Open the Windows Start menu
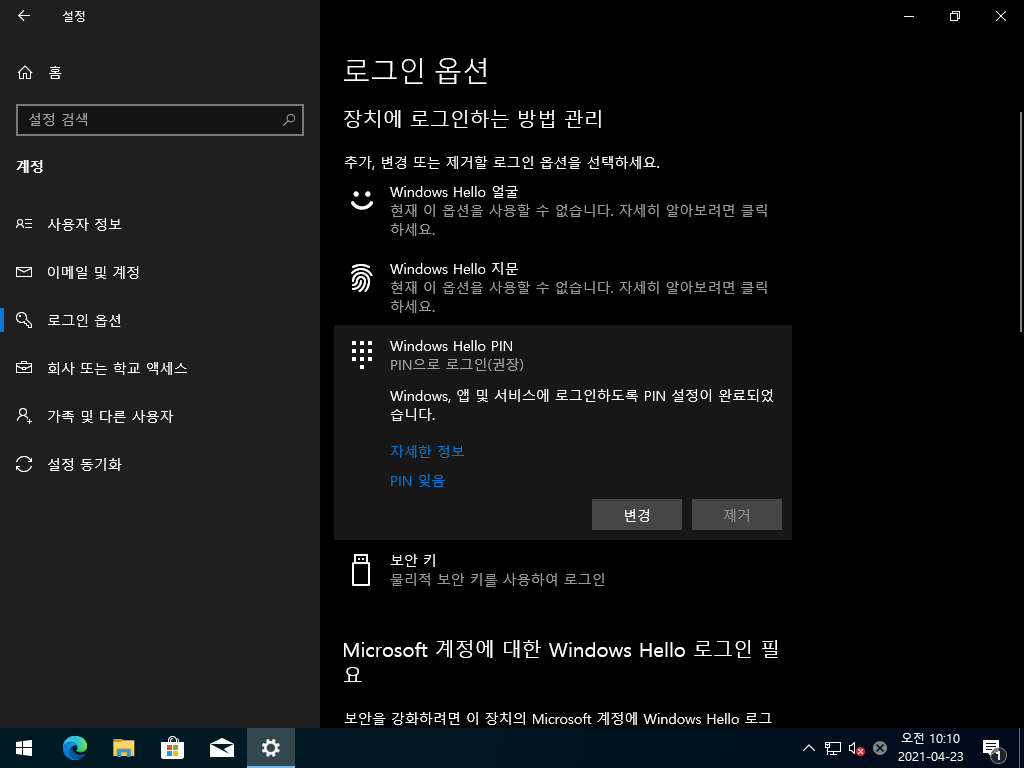 click(x=24, y=748)
